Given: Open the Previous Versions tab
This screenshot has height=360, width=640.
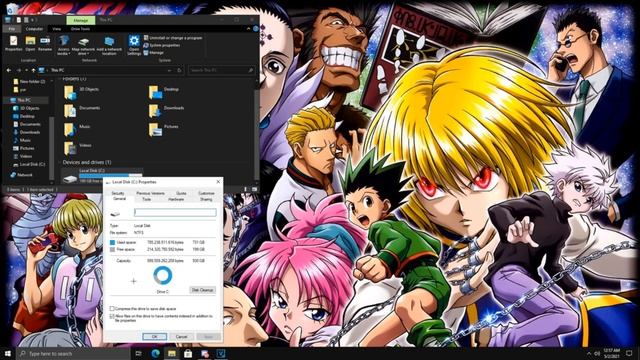Looking at the screenshot, I should tap(150, 193).
